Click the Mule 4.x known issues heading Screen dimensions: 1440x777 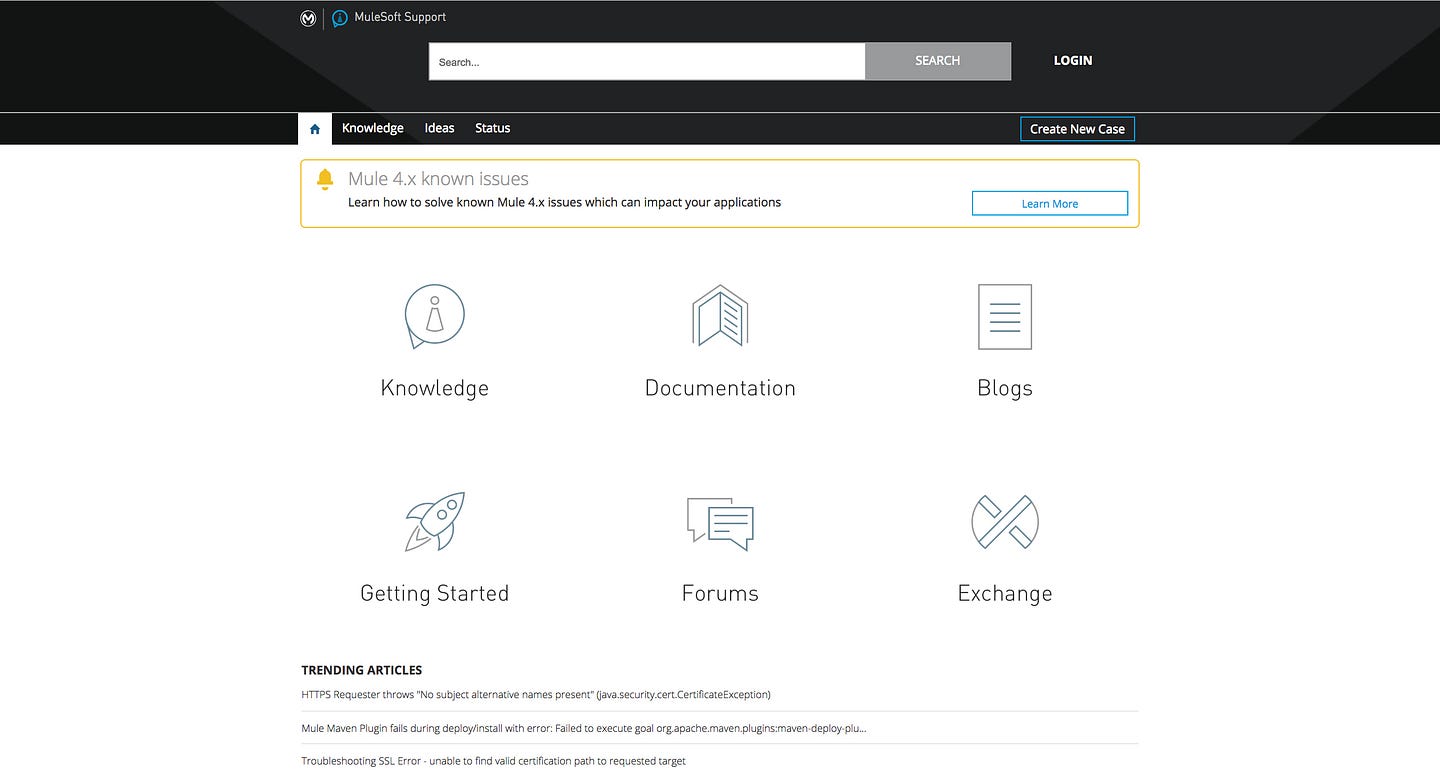click(438, 179)
